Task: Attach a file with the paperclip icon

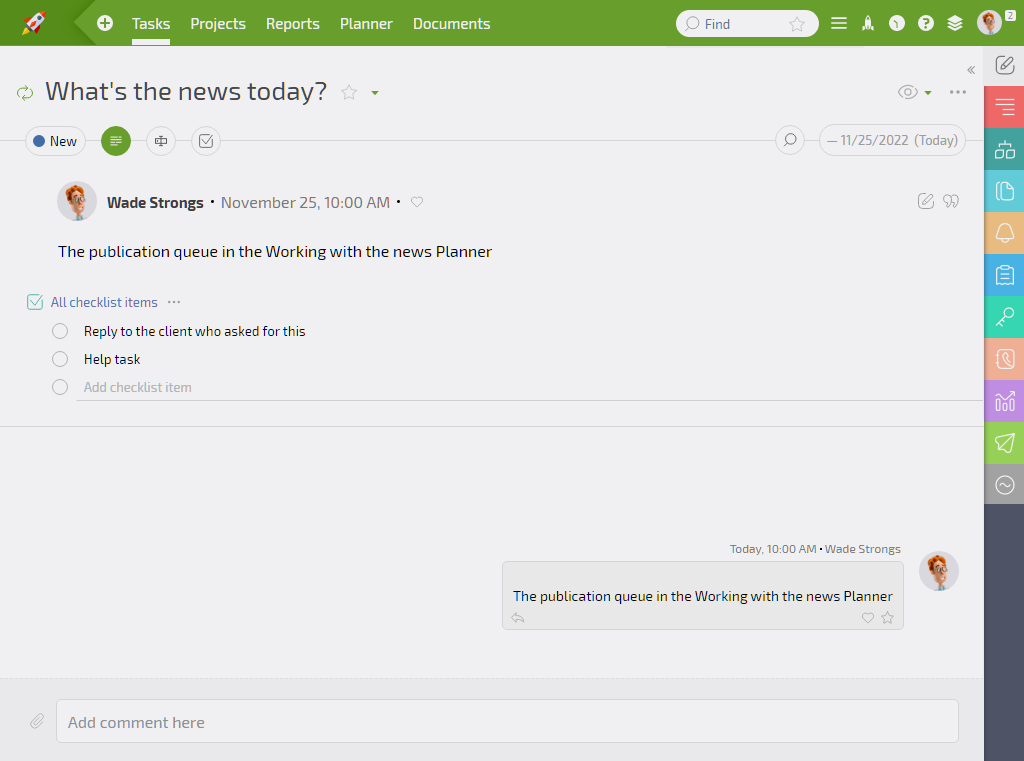Action: click(37, 721)
